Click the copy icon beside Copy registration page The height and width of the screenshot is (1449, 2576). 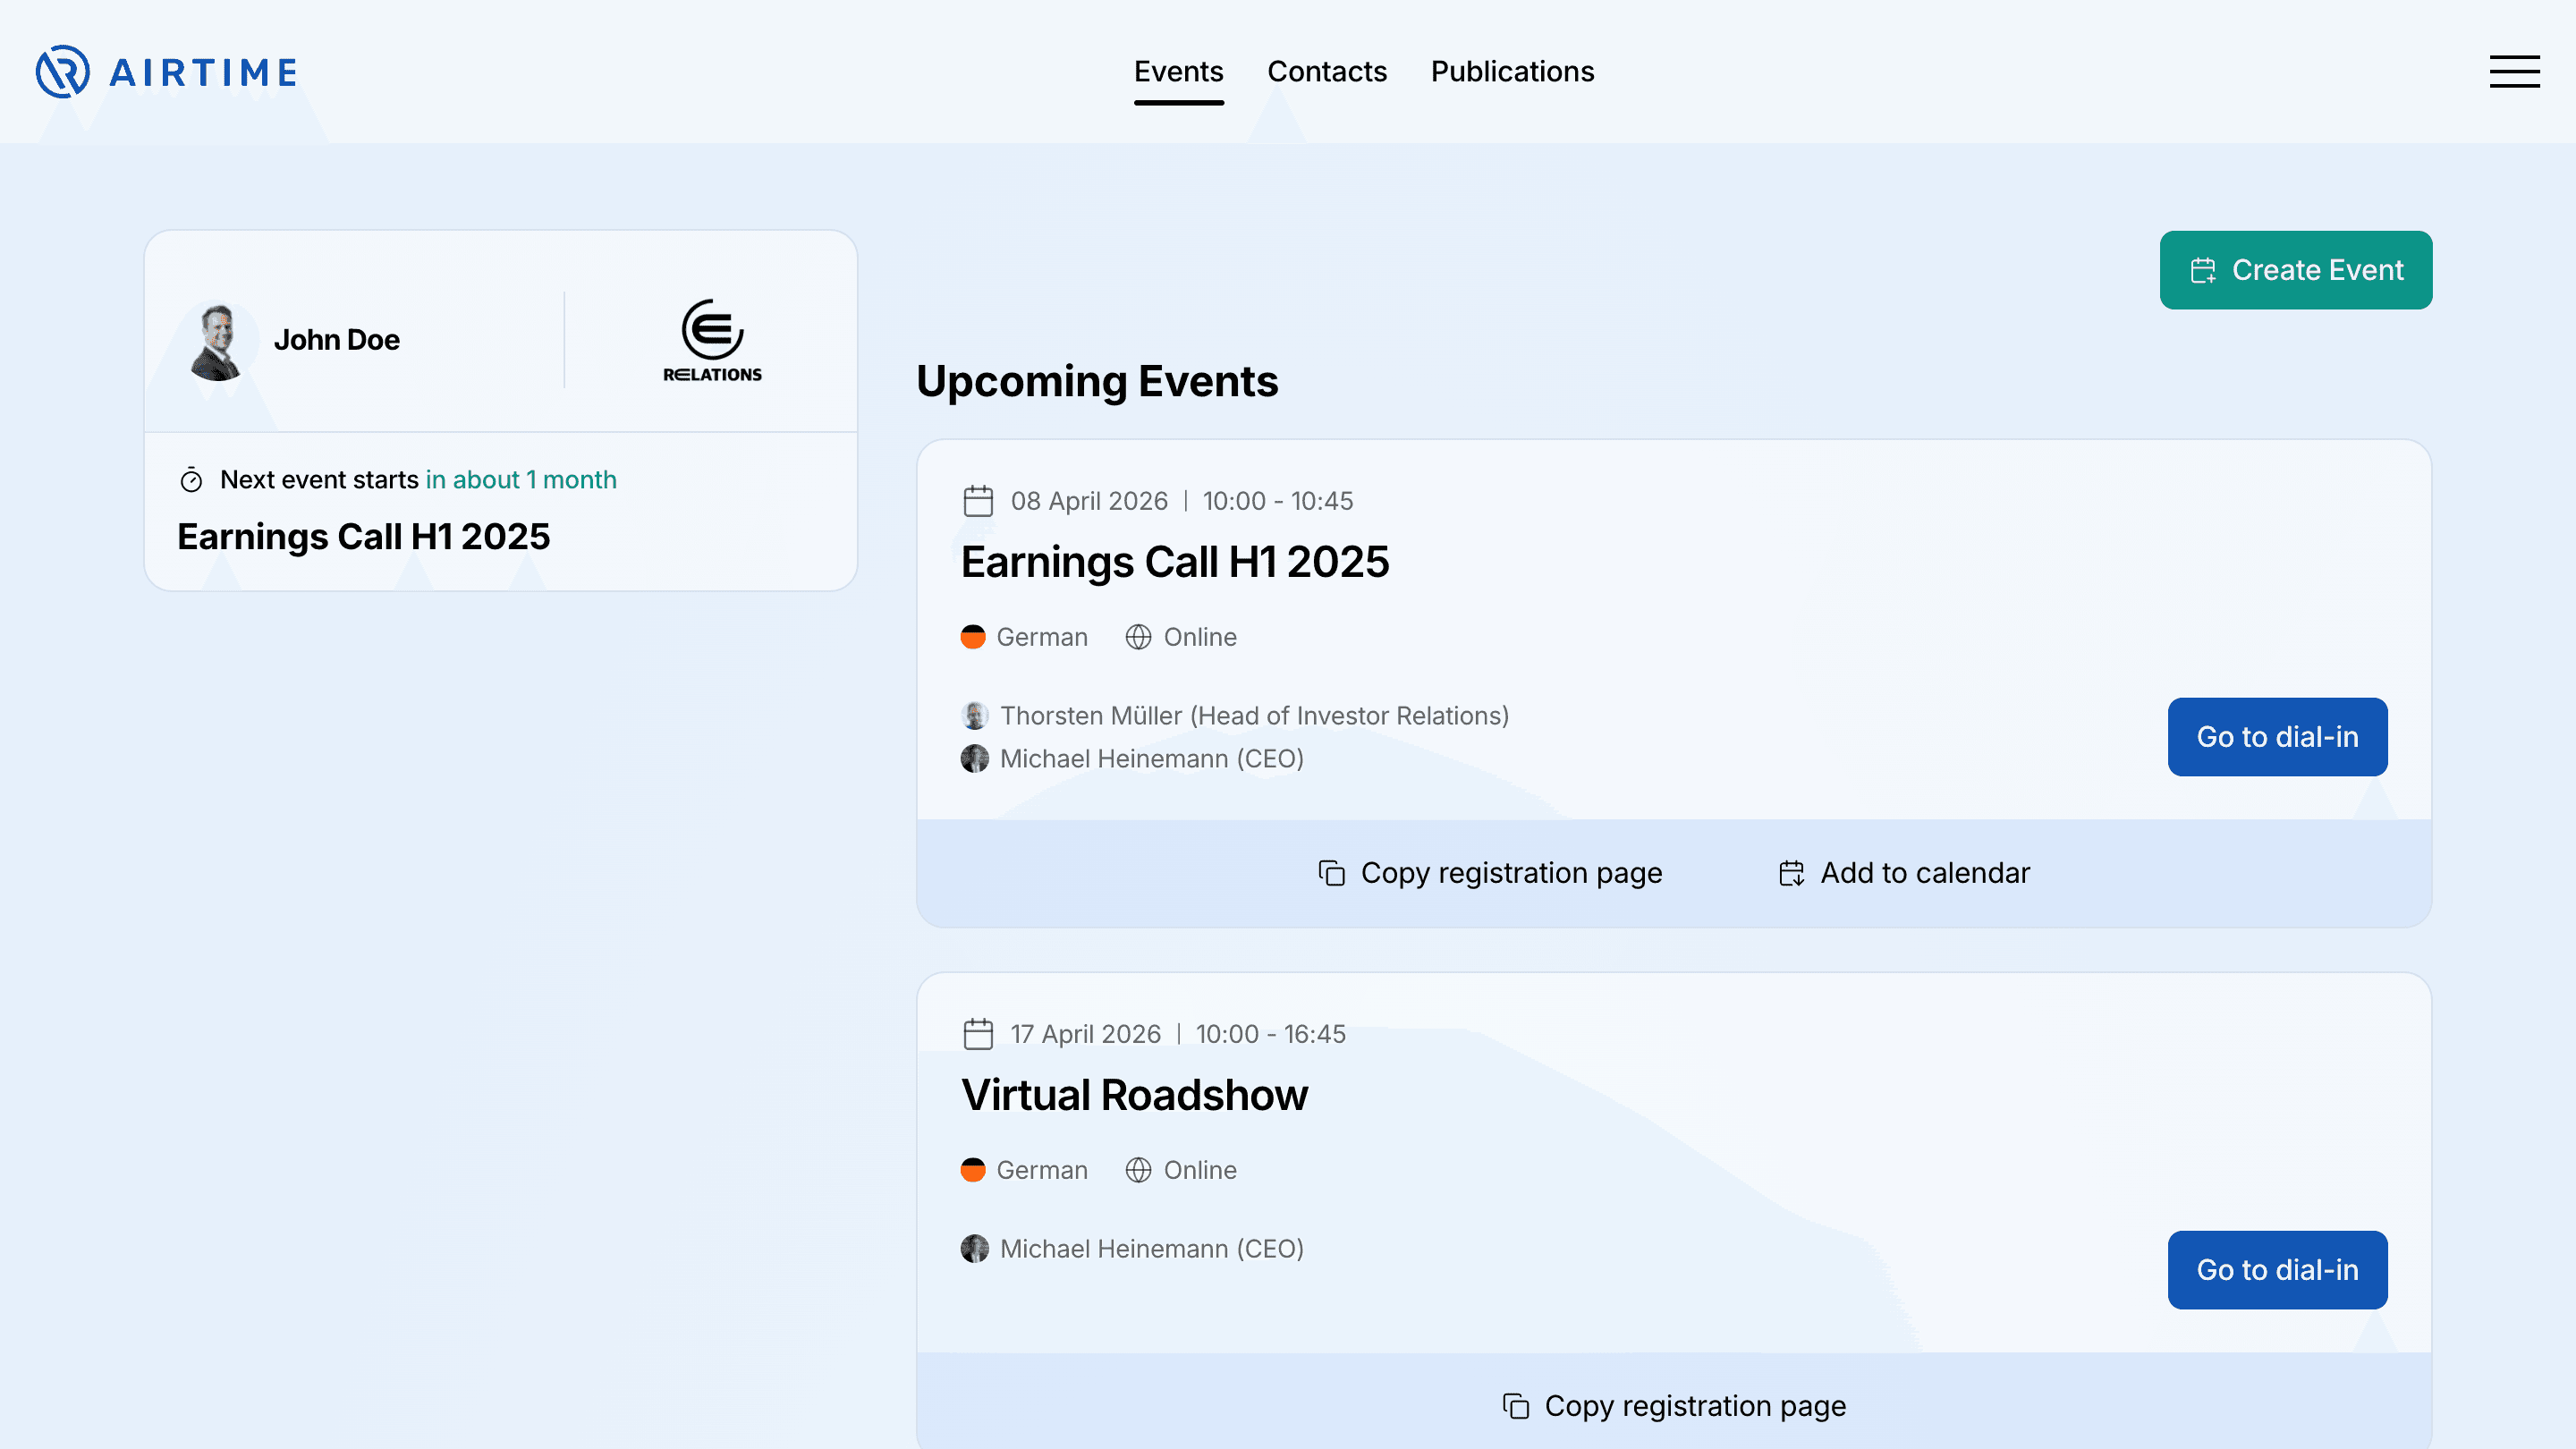[x=1330, y=872]
